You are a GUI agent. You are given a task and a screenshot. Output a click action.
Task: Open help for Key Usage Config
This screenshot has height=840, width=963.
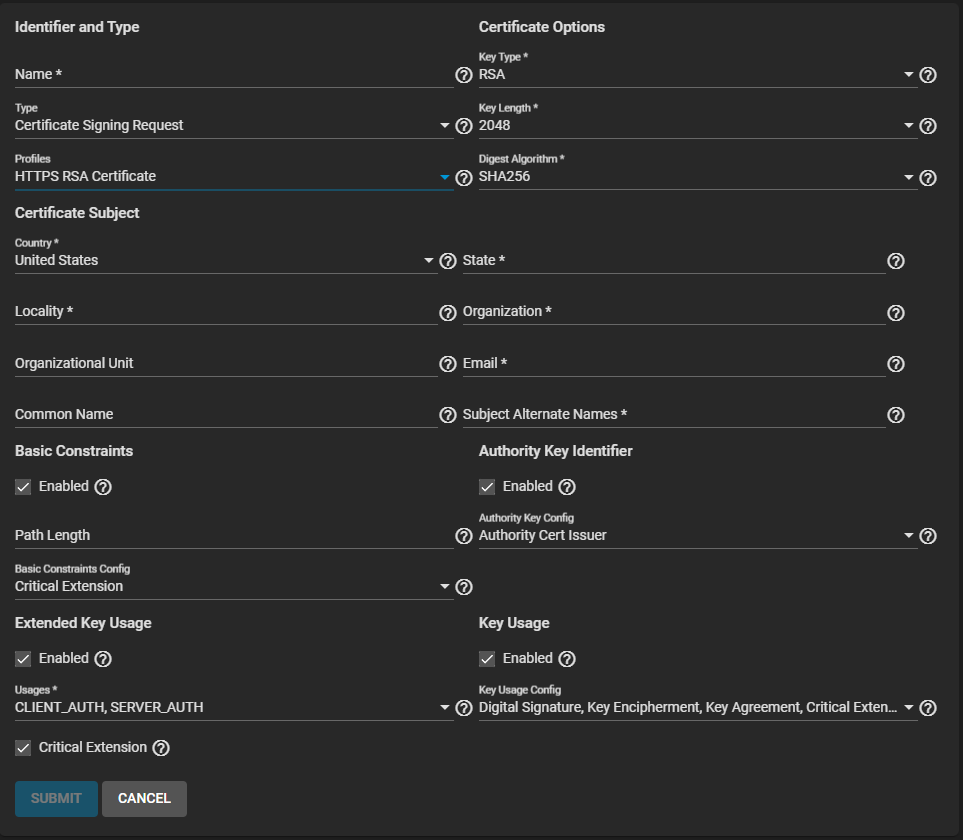[x=927, y=708]
